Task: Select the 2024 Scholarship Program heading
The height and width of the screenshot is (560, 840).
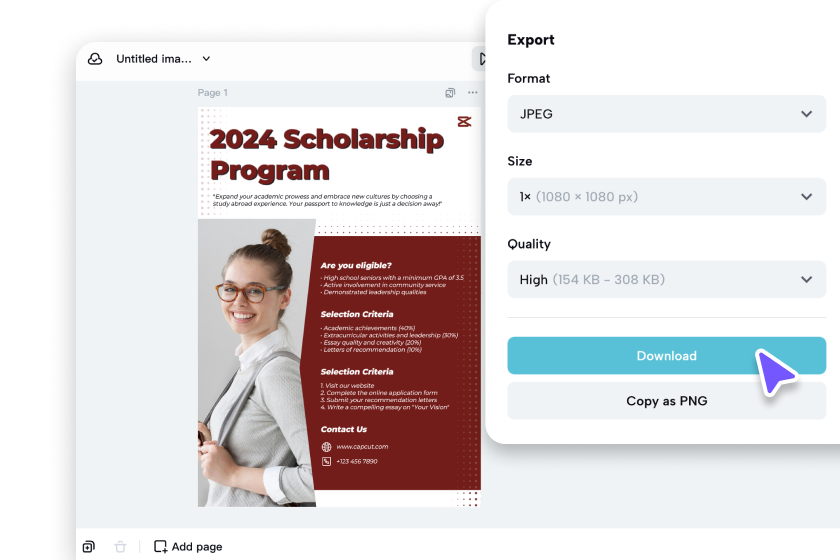Action: (327, 154)
